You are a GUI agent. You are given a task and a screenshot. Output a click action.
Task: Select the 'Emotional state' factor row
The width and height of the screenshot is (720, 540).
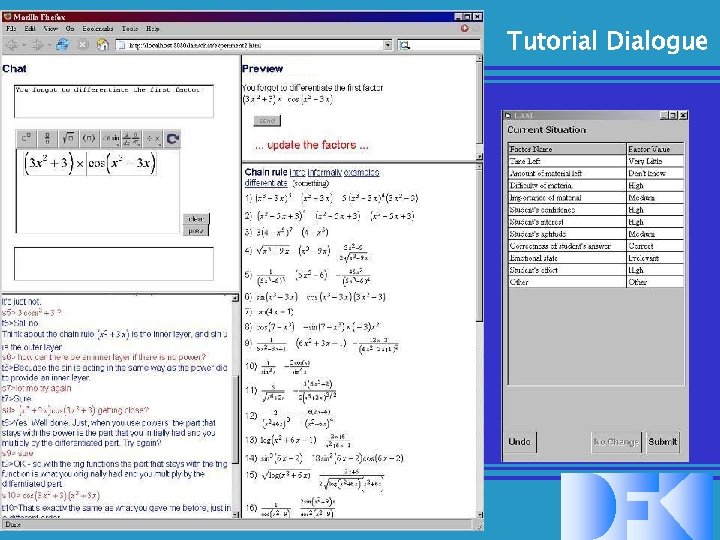pyautogui.click(x=567, y=258)
